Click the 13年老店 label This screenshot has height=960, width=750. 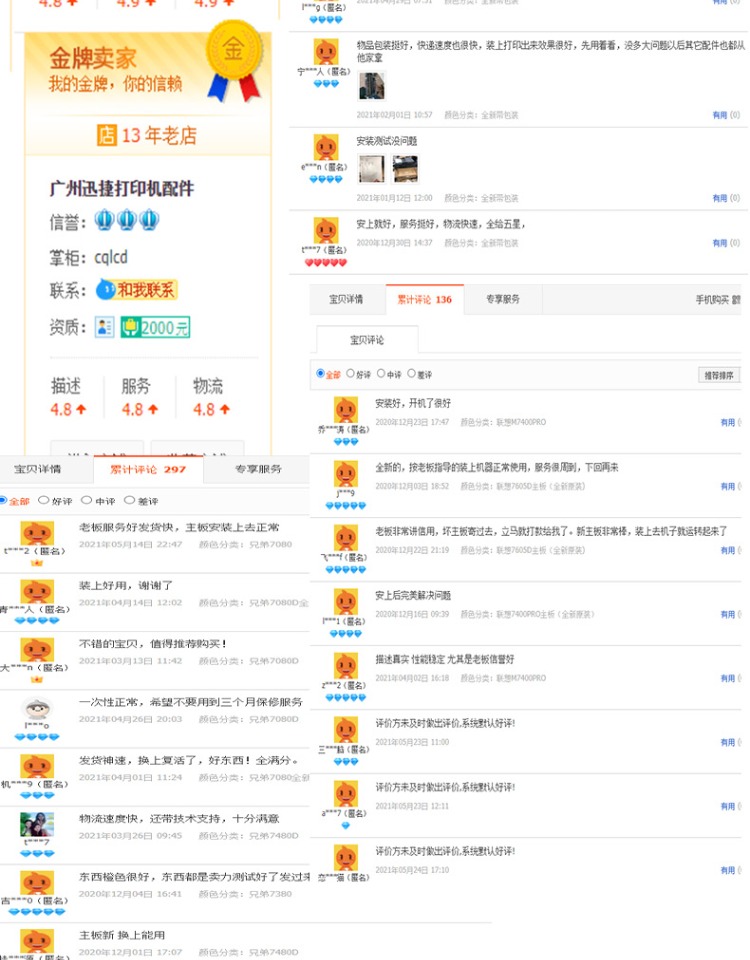(159, 135)
